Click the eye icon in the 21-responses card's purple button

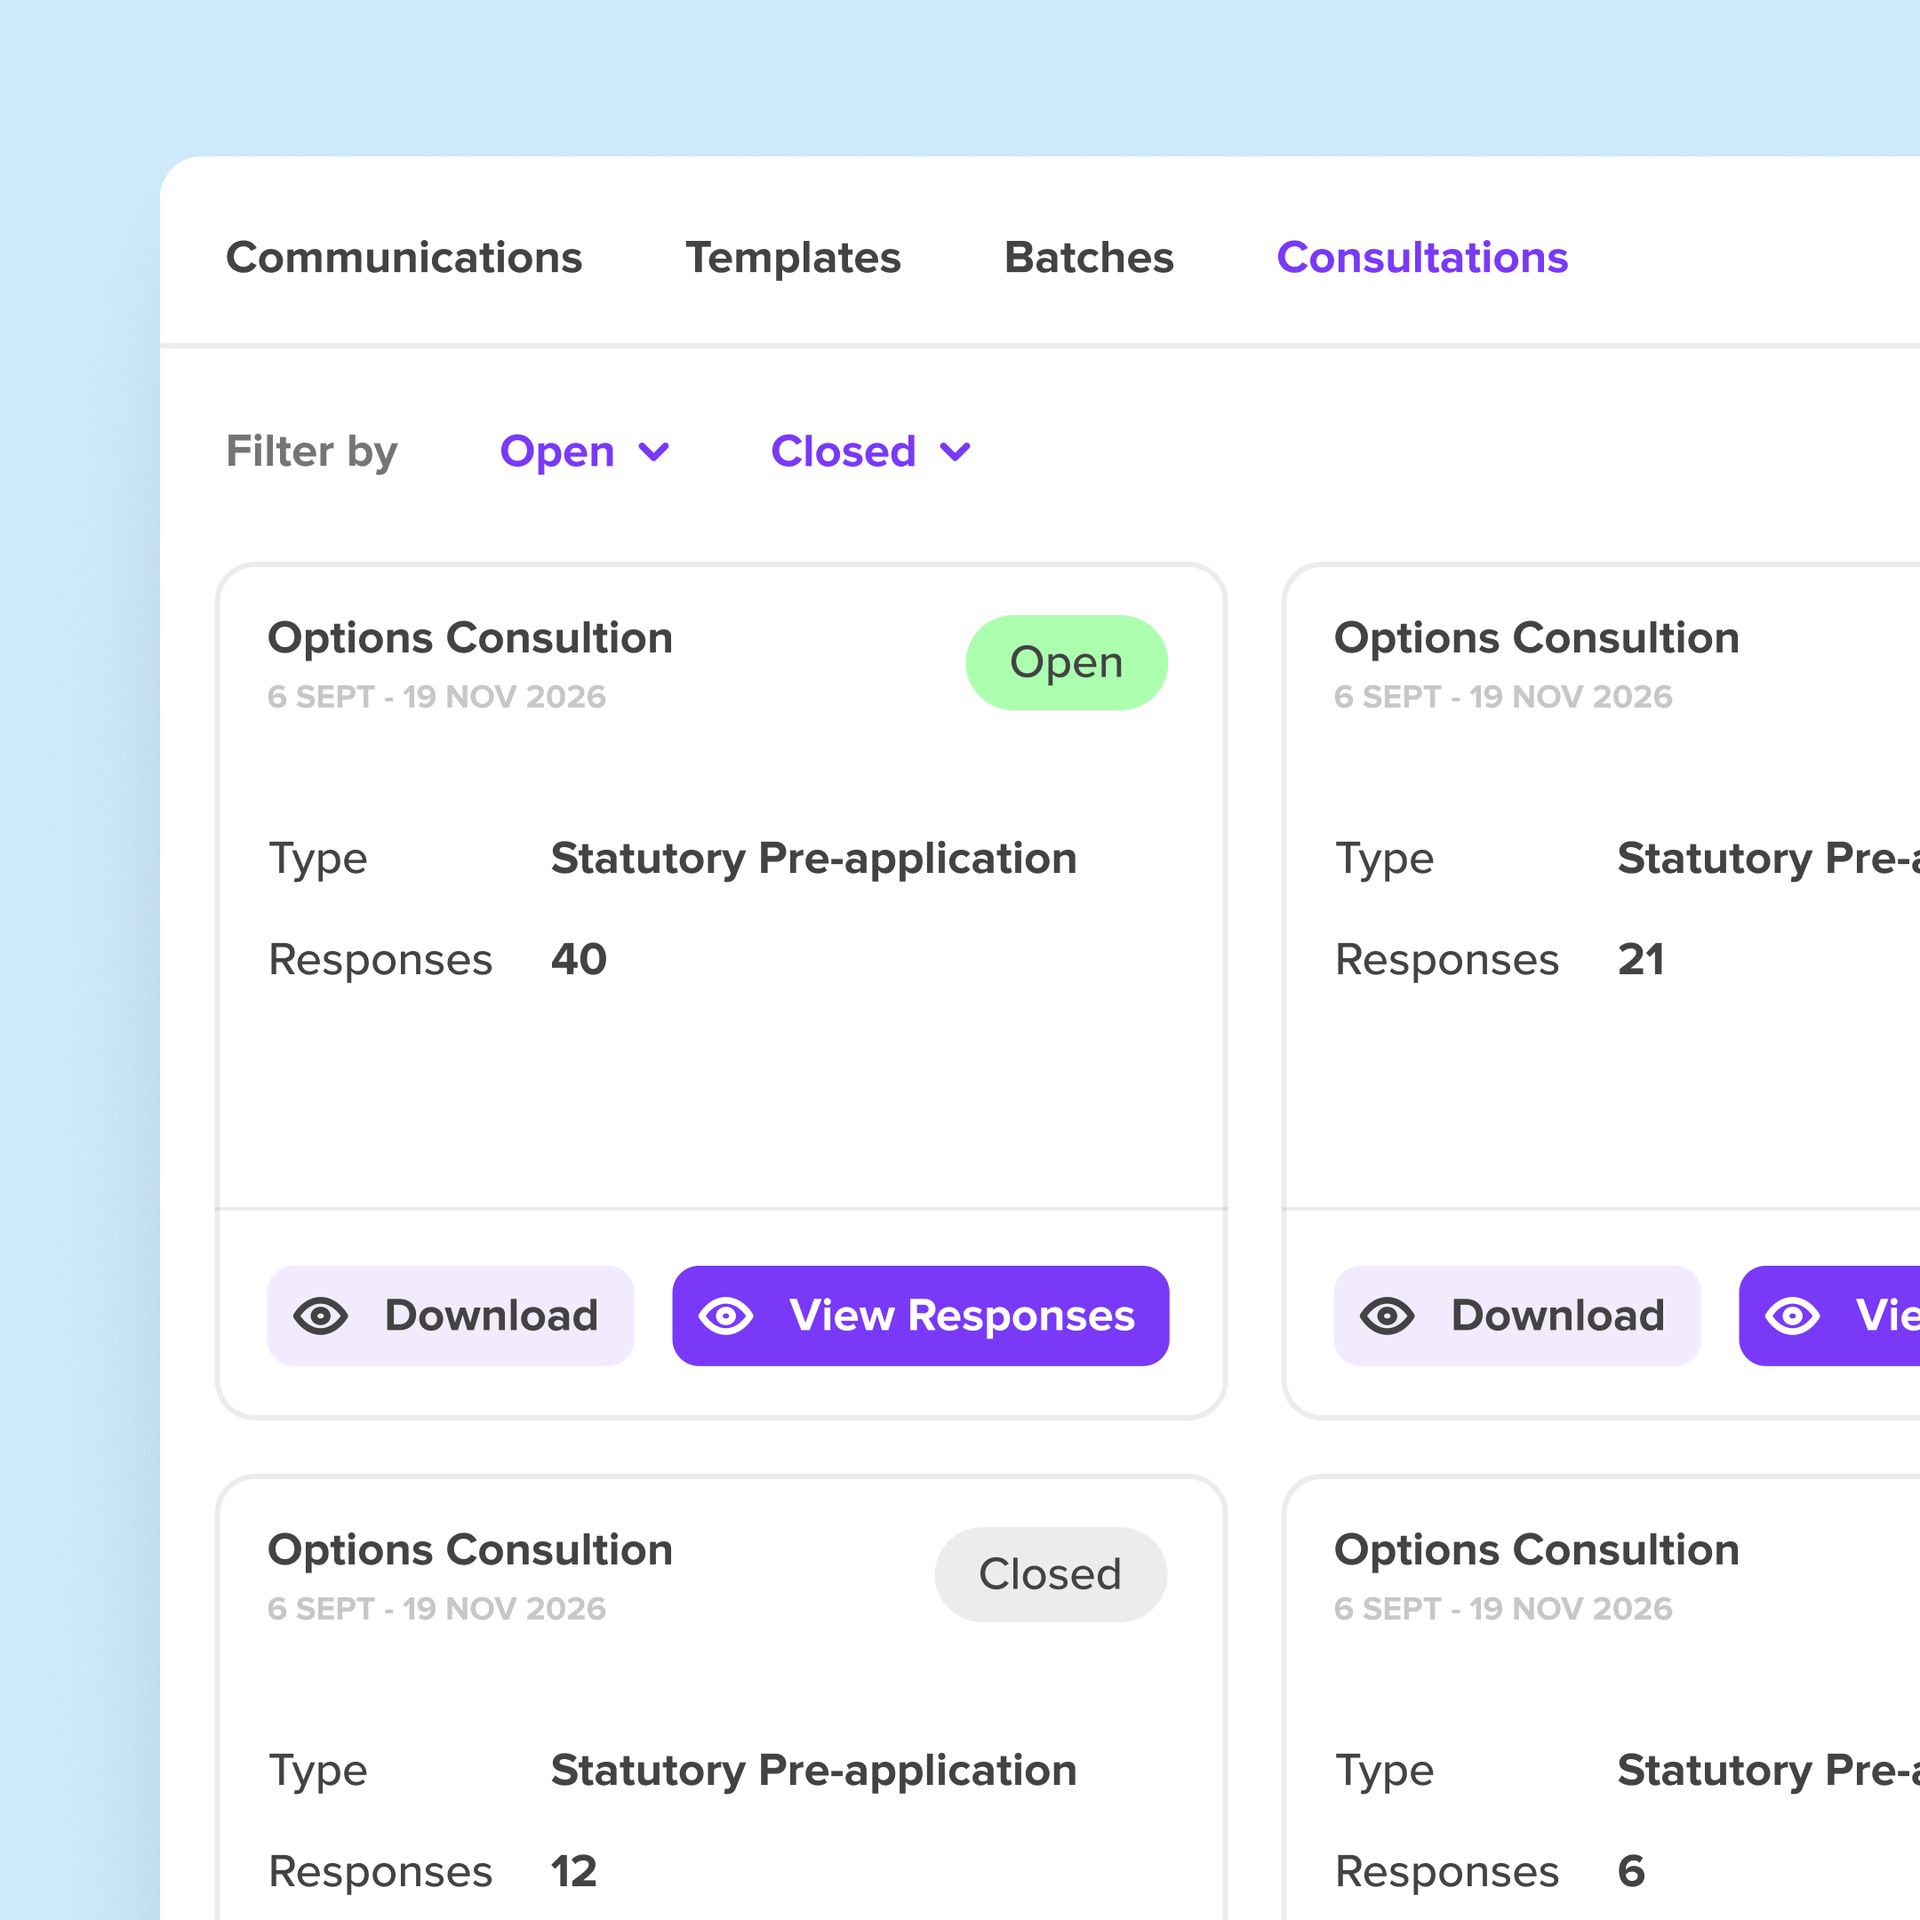(1793, 1315)
